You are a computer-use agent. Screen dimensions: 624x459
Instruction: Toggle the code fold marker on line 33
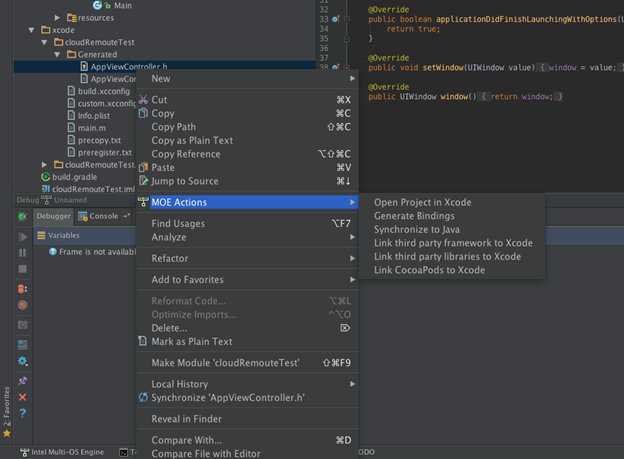point(347,19)
